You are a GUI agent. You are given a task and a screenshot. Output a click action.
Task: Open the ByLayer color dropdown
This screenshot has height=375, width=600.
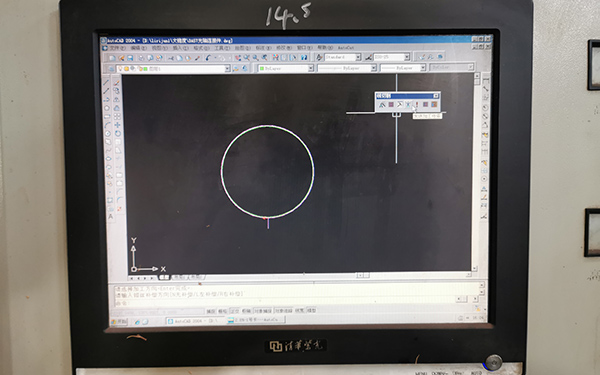click(x=311, y=68)
